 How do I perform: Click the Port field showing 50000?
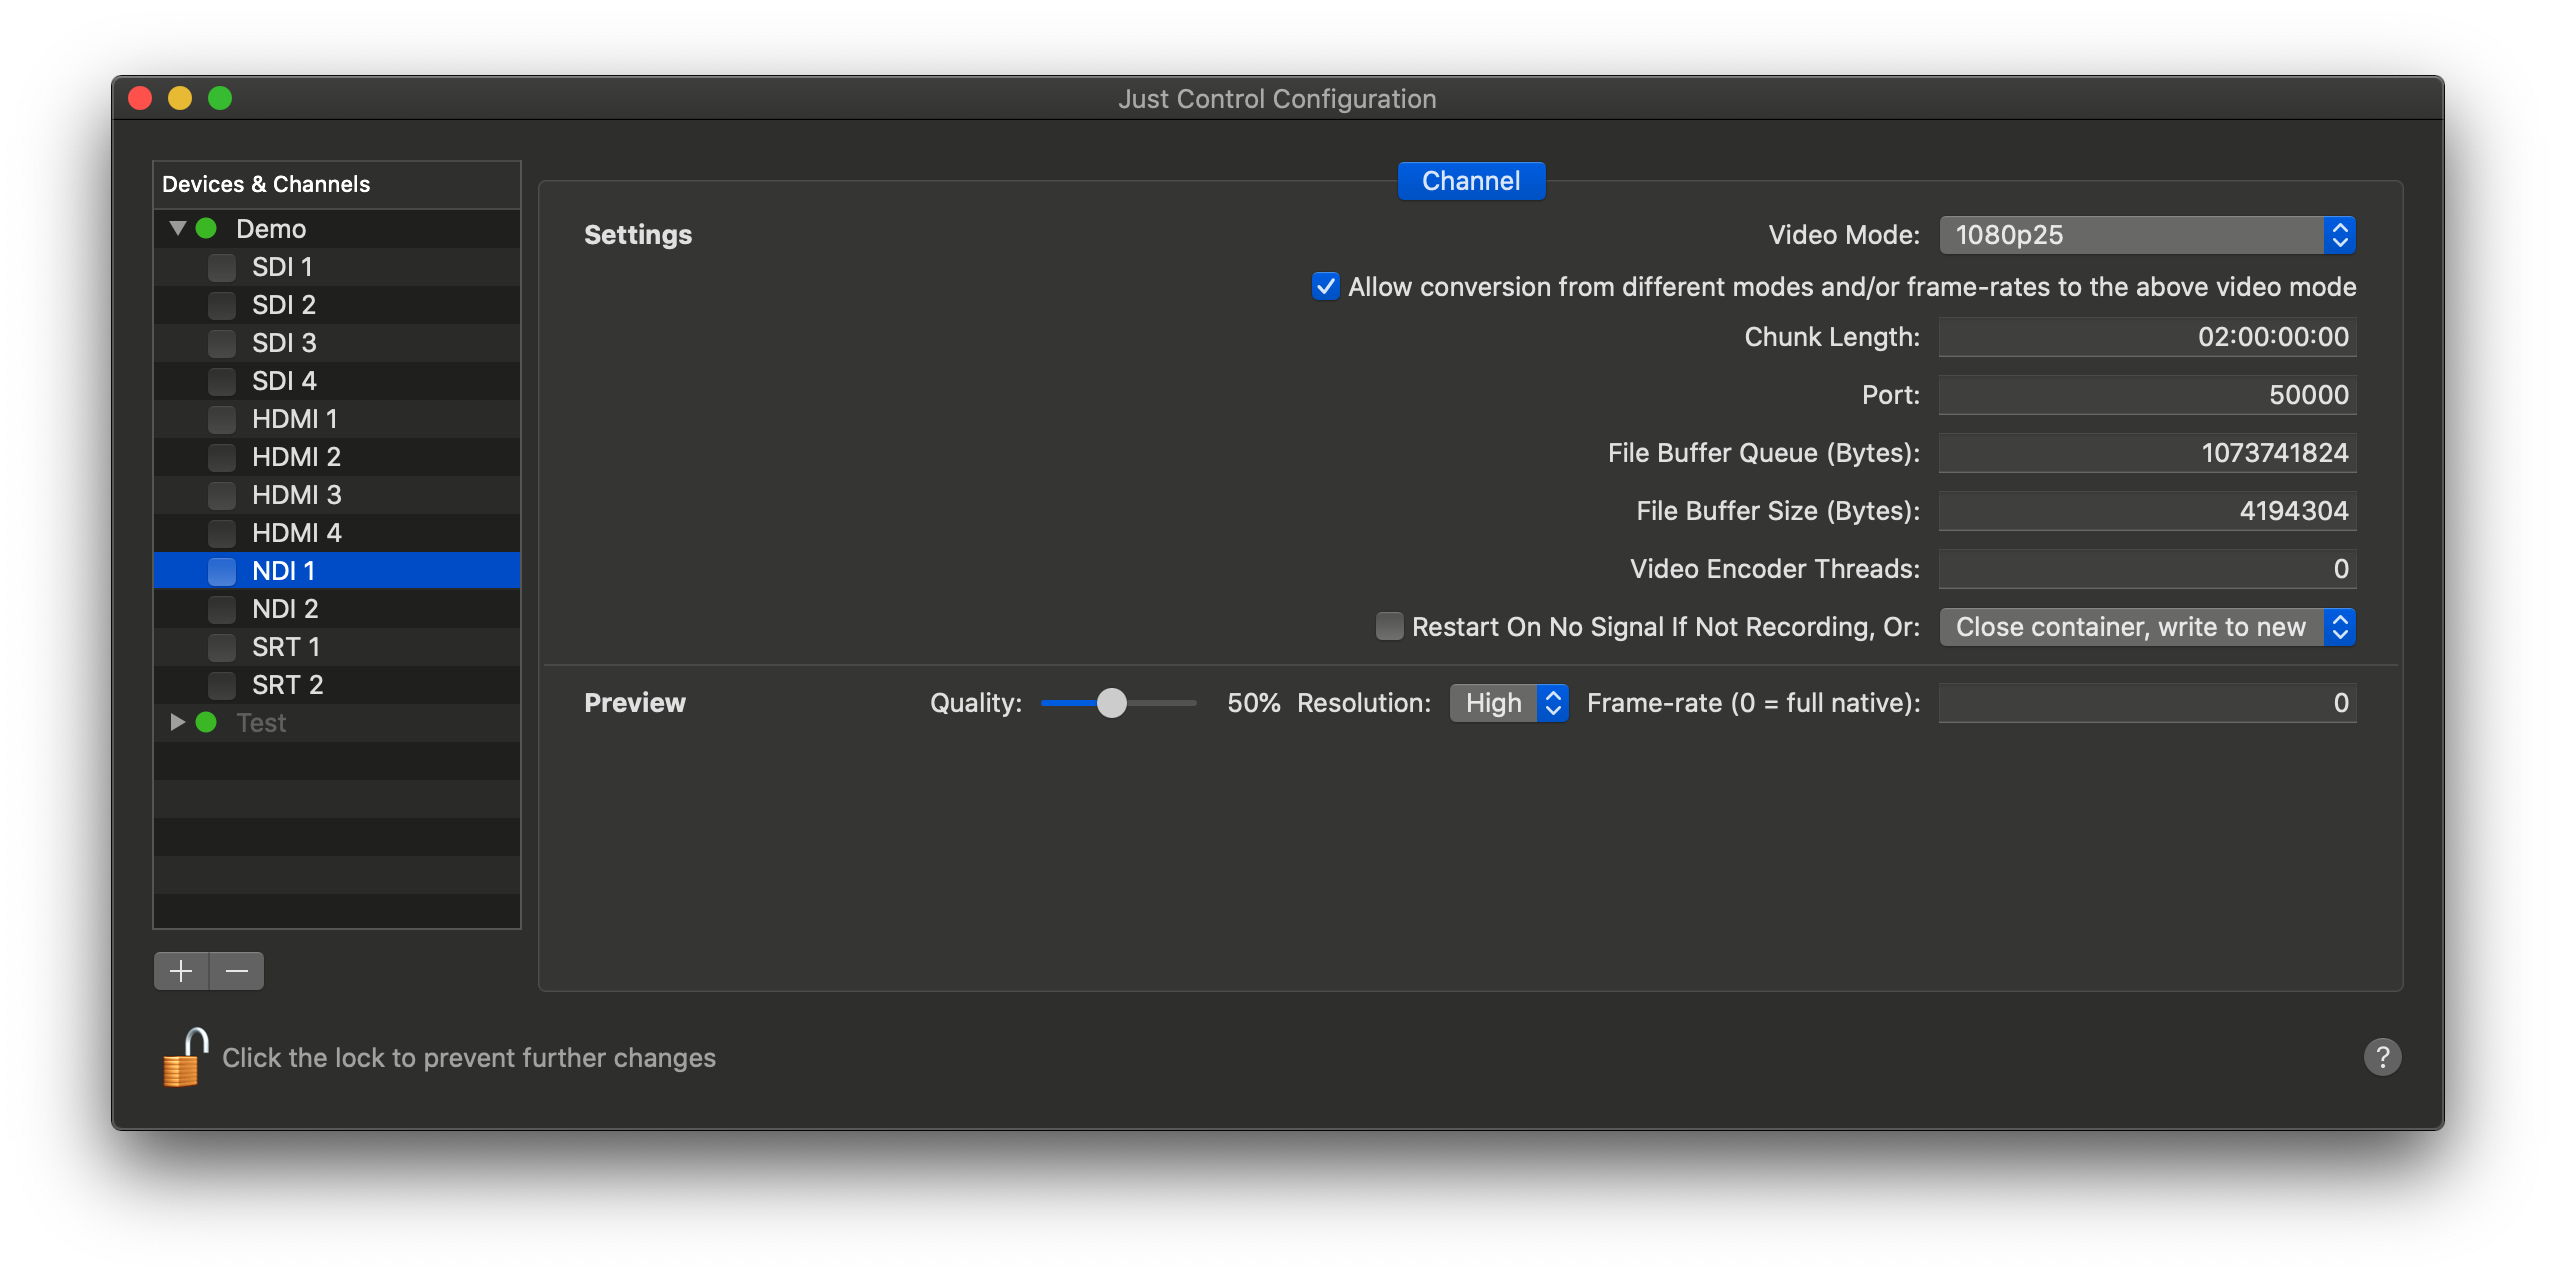pos(2147,395)
